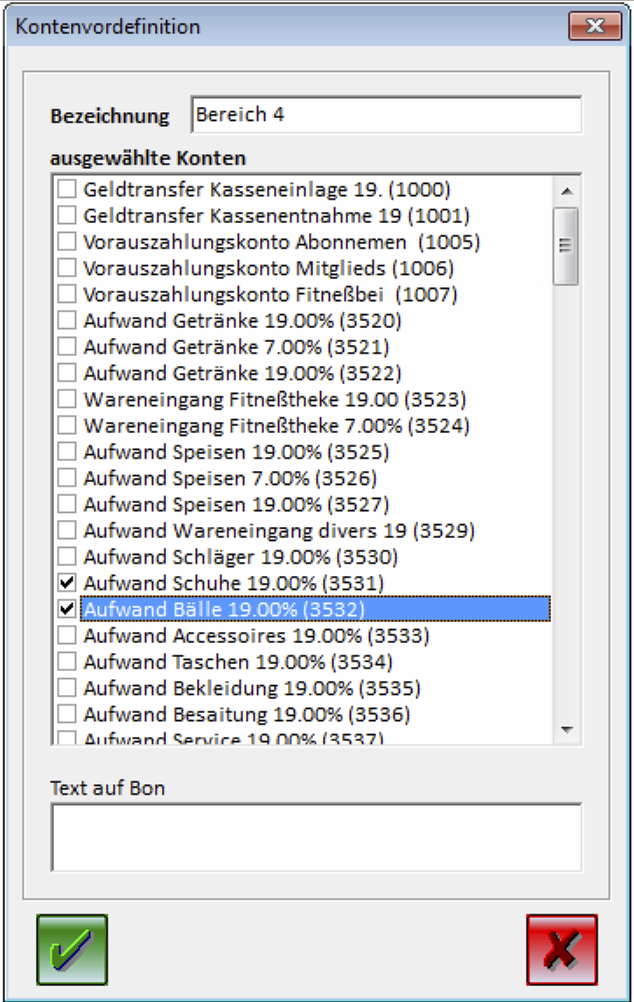The width and height of the screenshot is (634, 1002).
Task: Click the Bezeichnung text field
Action: (385, 115)
